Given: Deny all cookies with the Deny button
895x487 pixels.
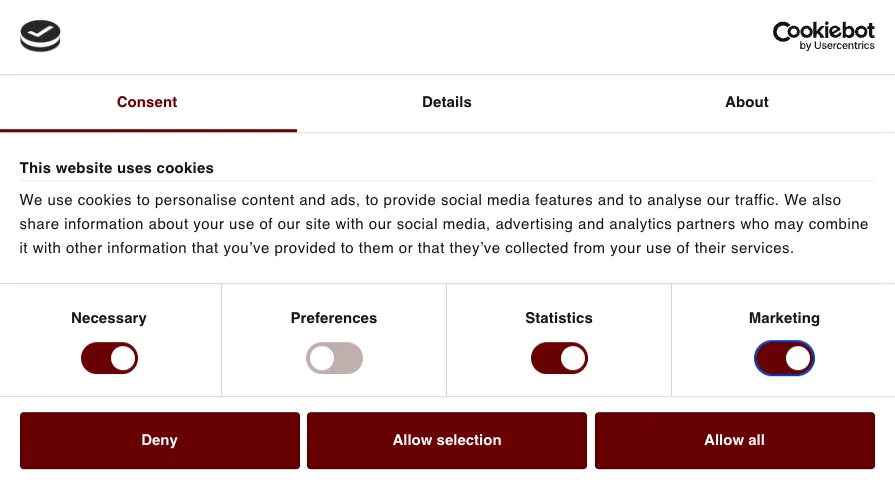Looking at the screenshot, I should 160,440.
